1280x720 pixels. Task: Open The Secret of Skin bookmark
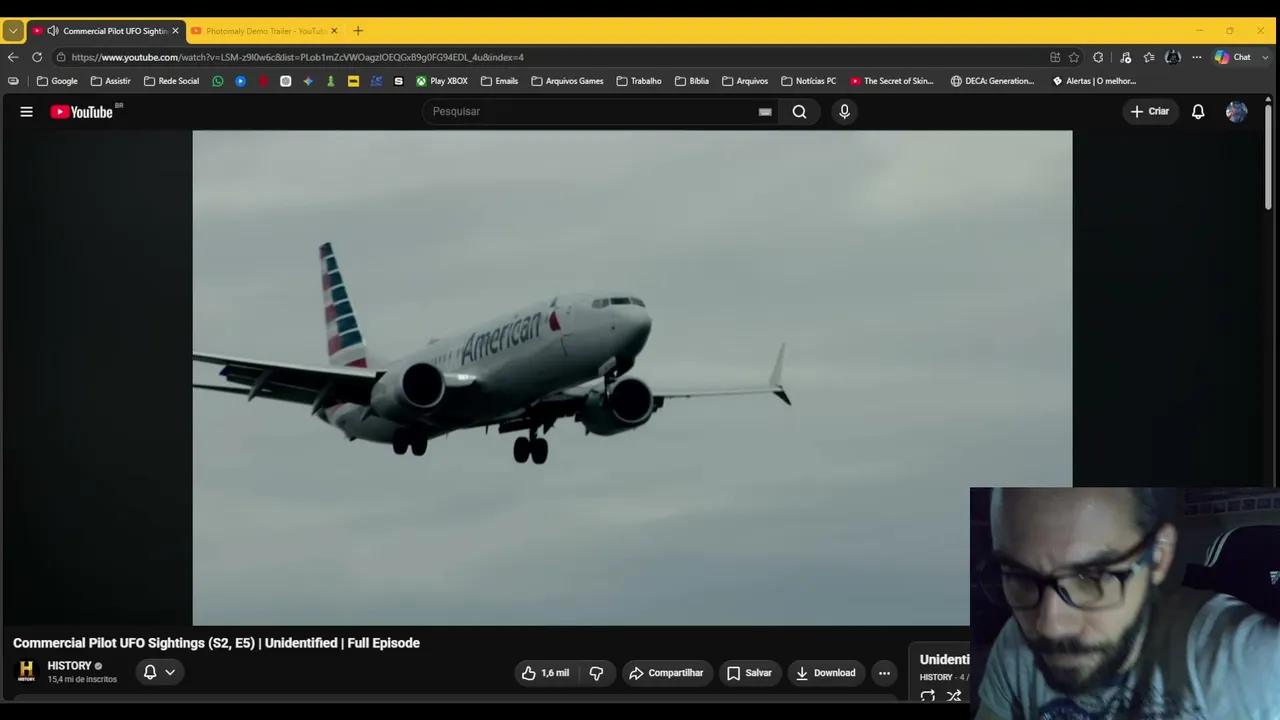[x=892, y=81]
